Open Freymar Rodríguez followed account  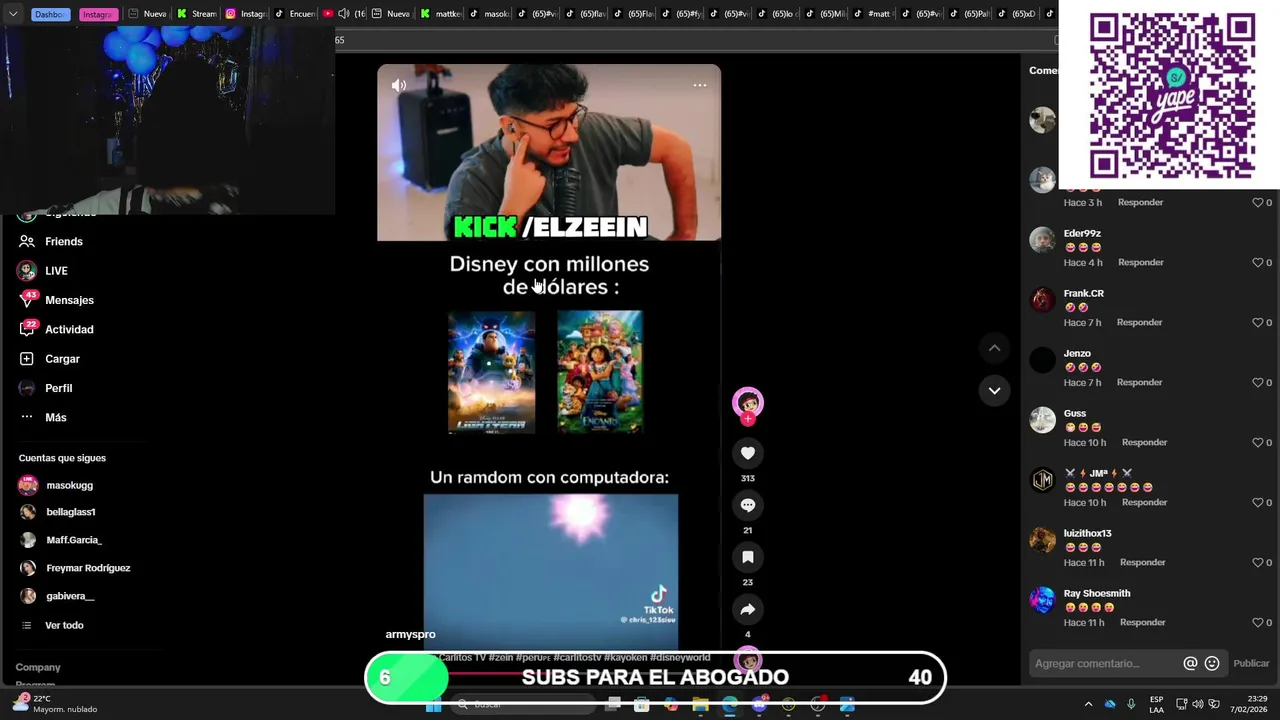[x=75, y=568]
